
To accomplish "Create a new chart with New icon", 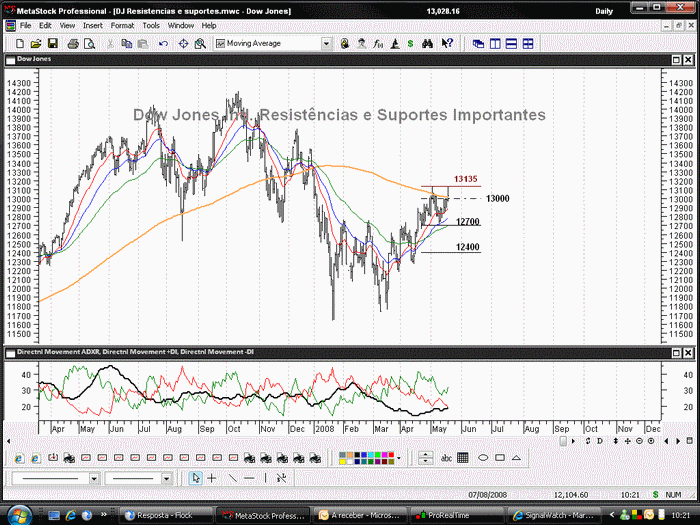I will (20, 44).
